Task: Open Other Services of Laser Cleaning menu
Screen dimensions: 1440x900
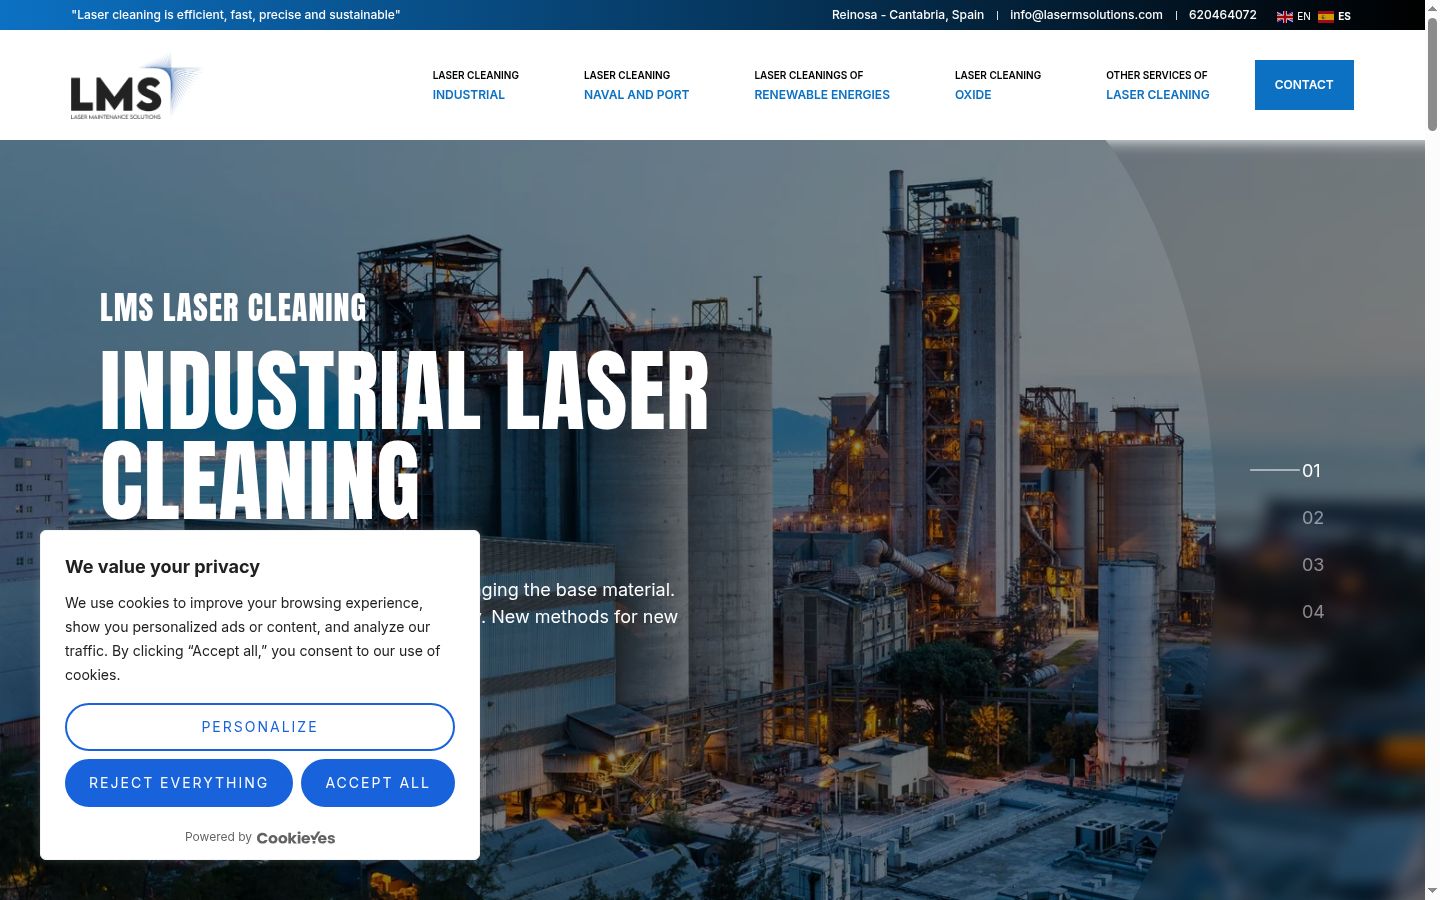Action: point(1158,85)
